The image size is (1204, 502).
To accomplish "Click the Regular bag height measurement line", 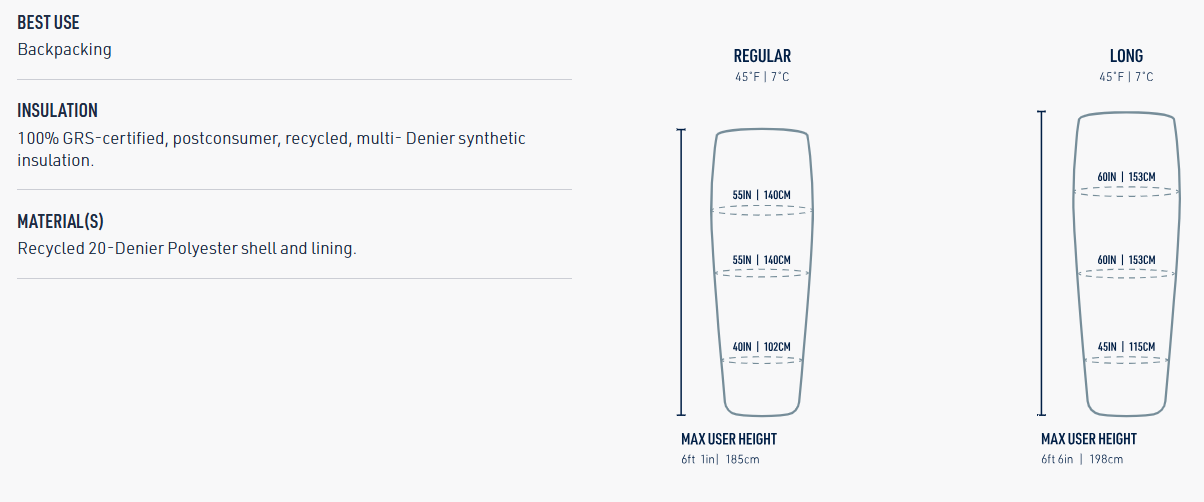I will 681,271.
